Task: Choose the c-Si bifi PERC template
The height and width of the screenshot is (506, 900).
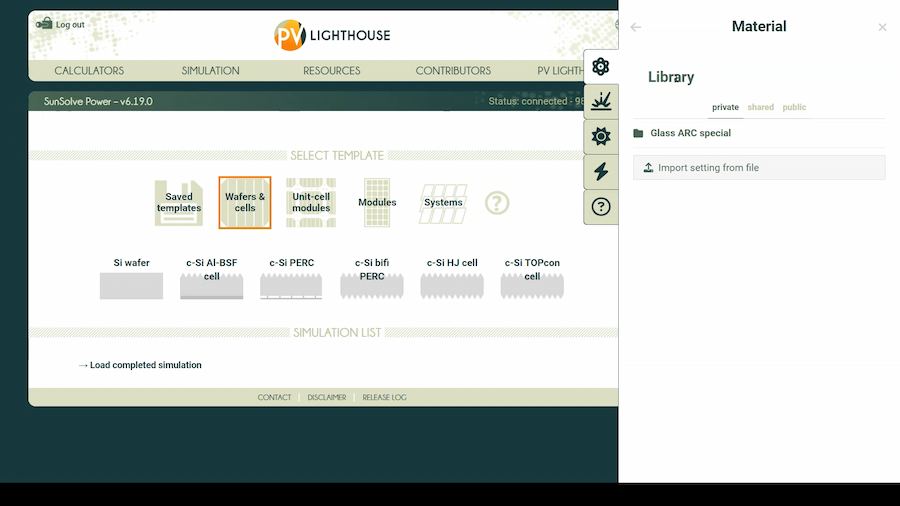Action: 372,278
